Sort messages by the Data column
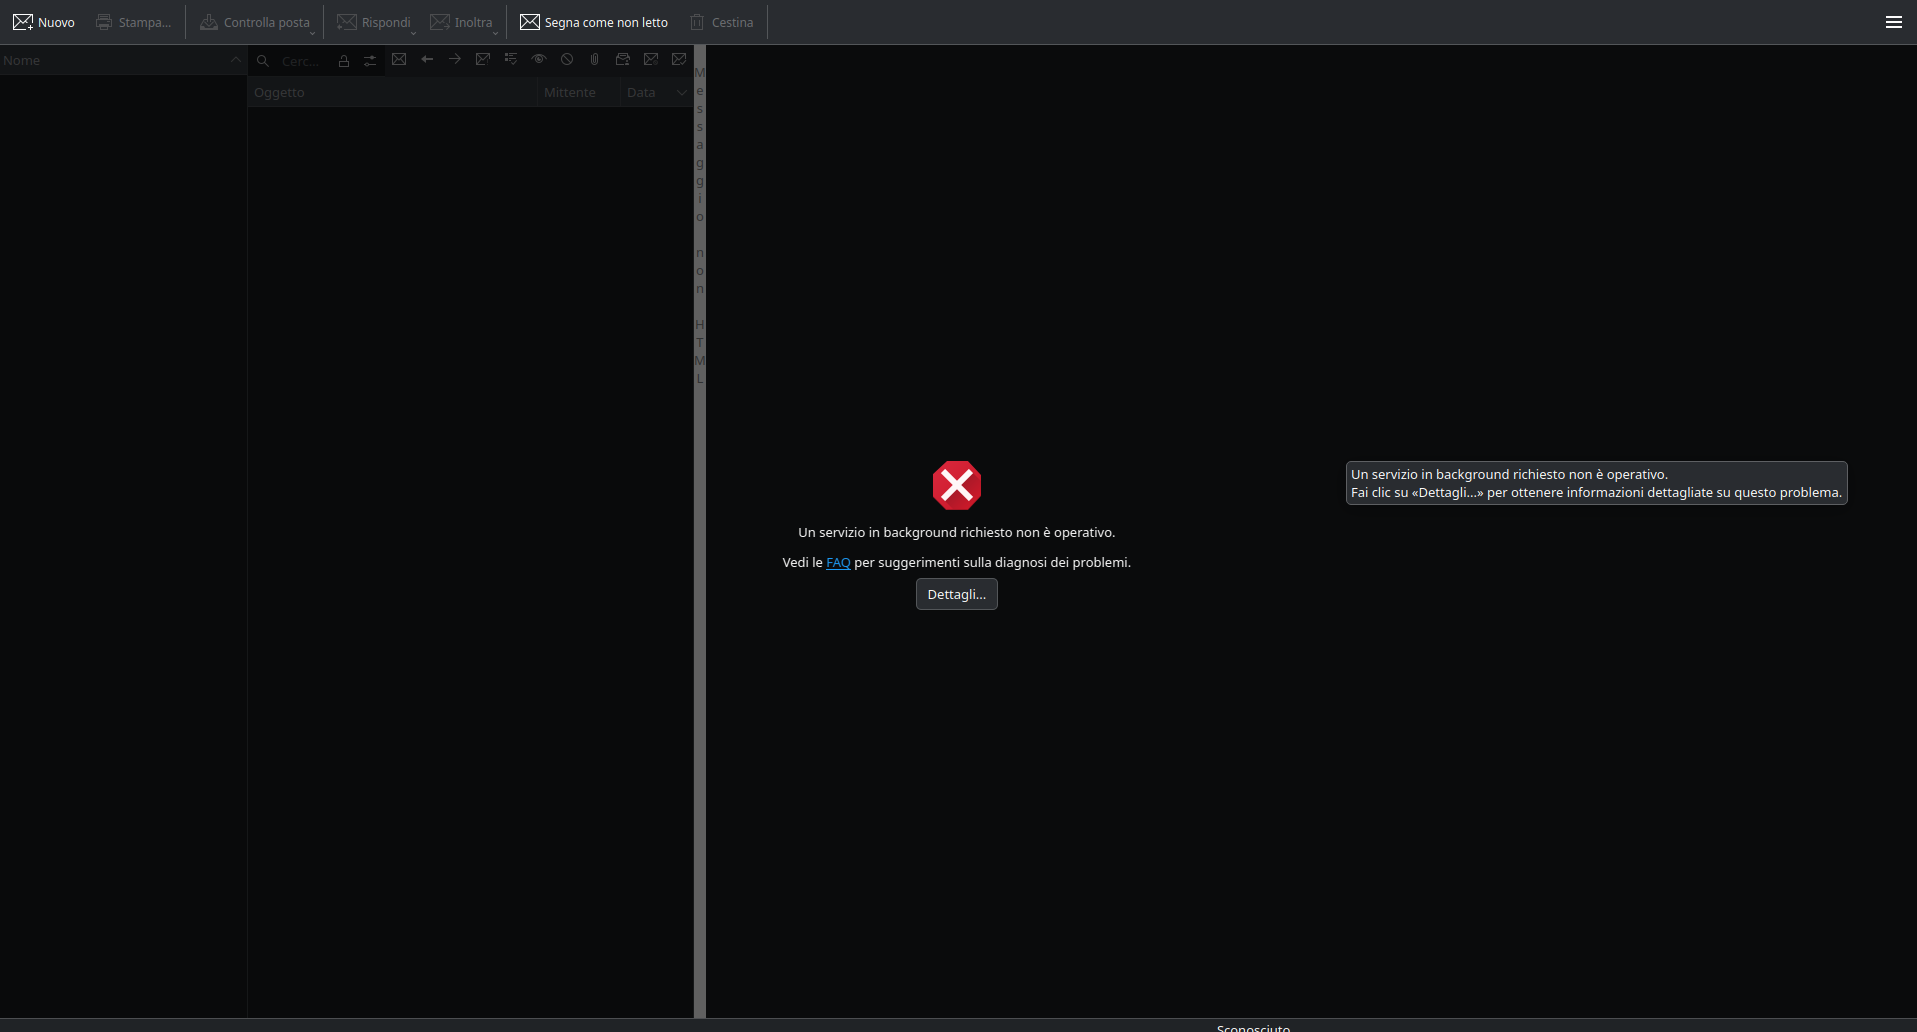 [x=641, y=92]
